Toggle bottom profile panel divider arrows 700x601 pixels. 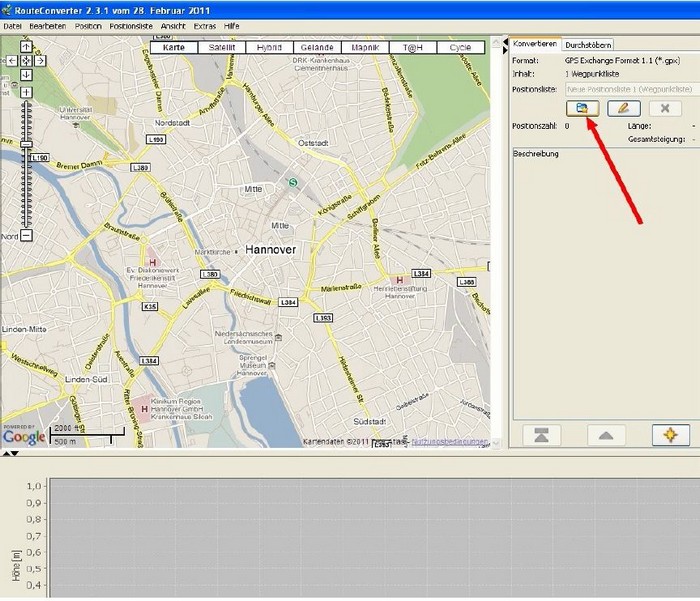(x=10, y=453)
